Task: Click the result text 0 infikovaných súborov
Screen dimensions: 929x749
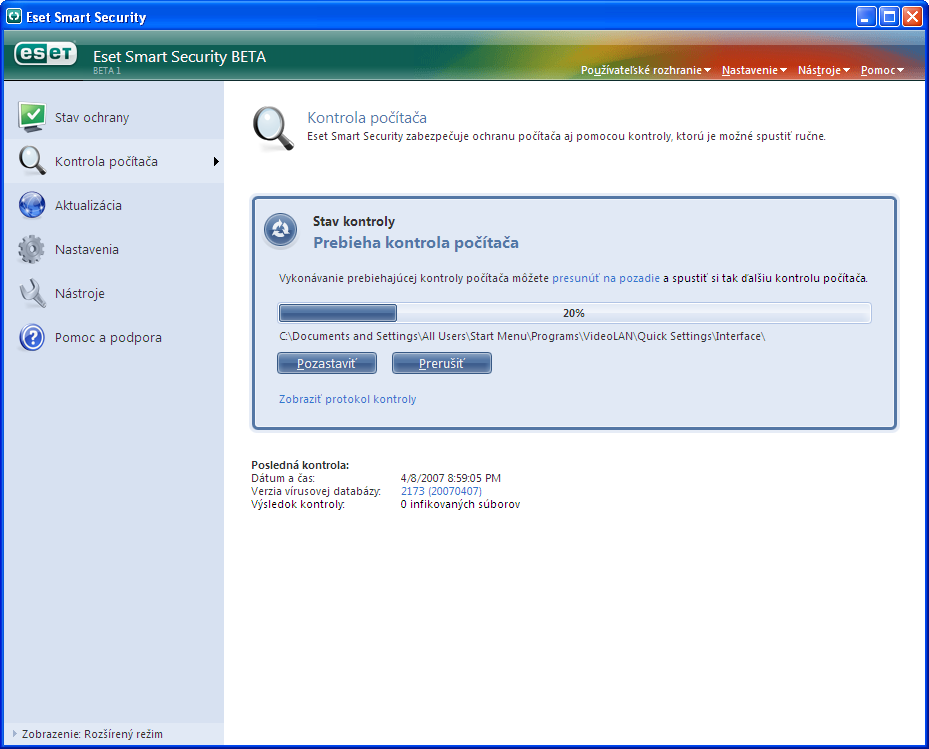Action: click(x=460, y=504)
